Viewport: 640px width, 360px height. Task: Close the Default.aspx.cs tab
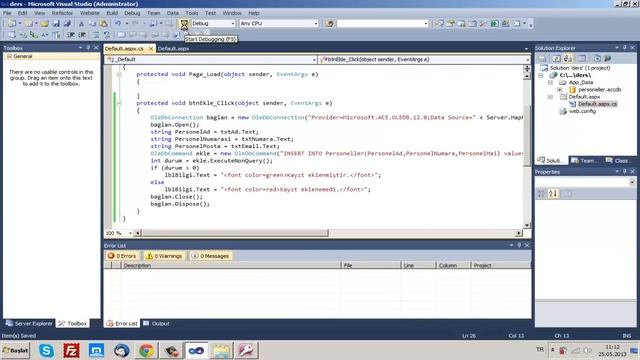[x=151, y=49]
